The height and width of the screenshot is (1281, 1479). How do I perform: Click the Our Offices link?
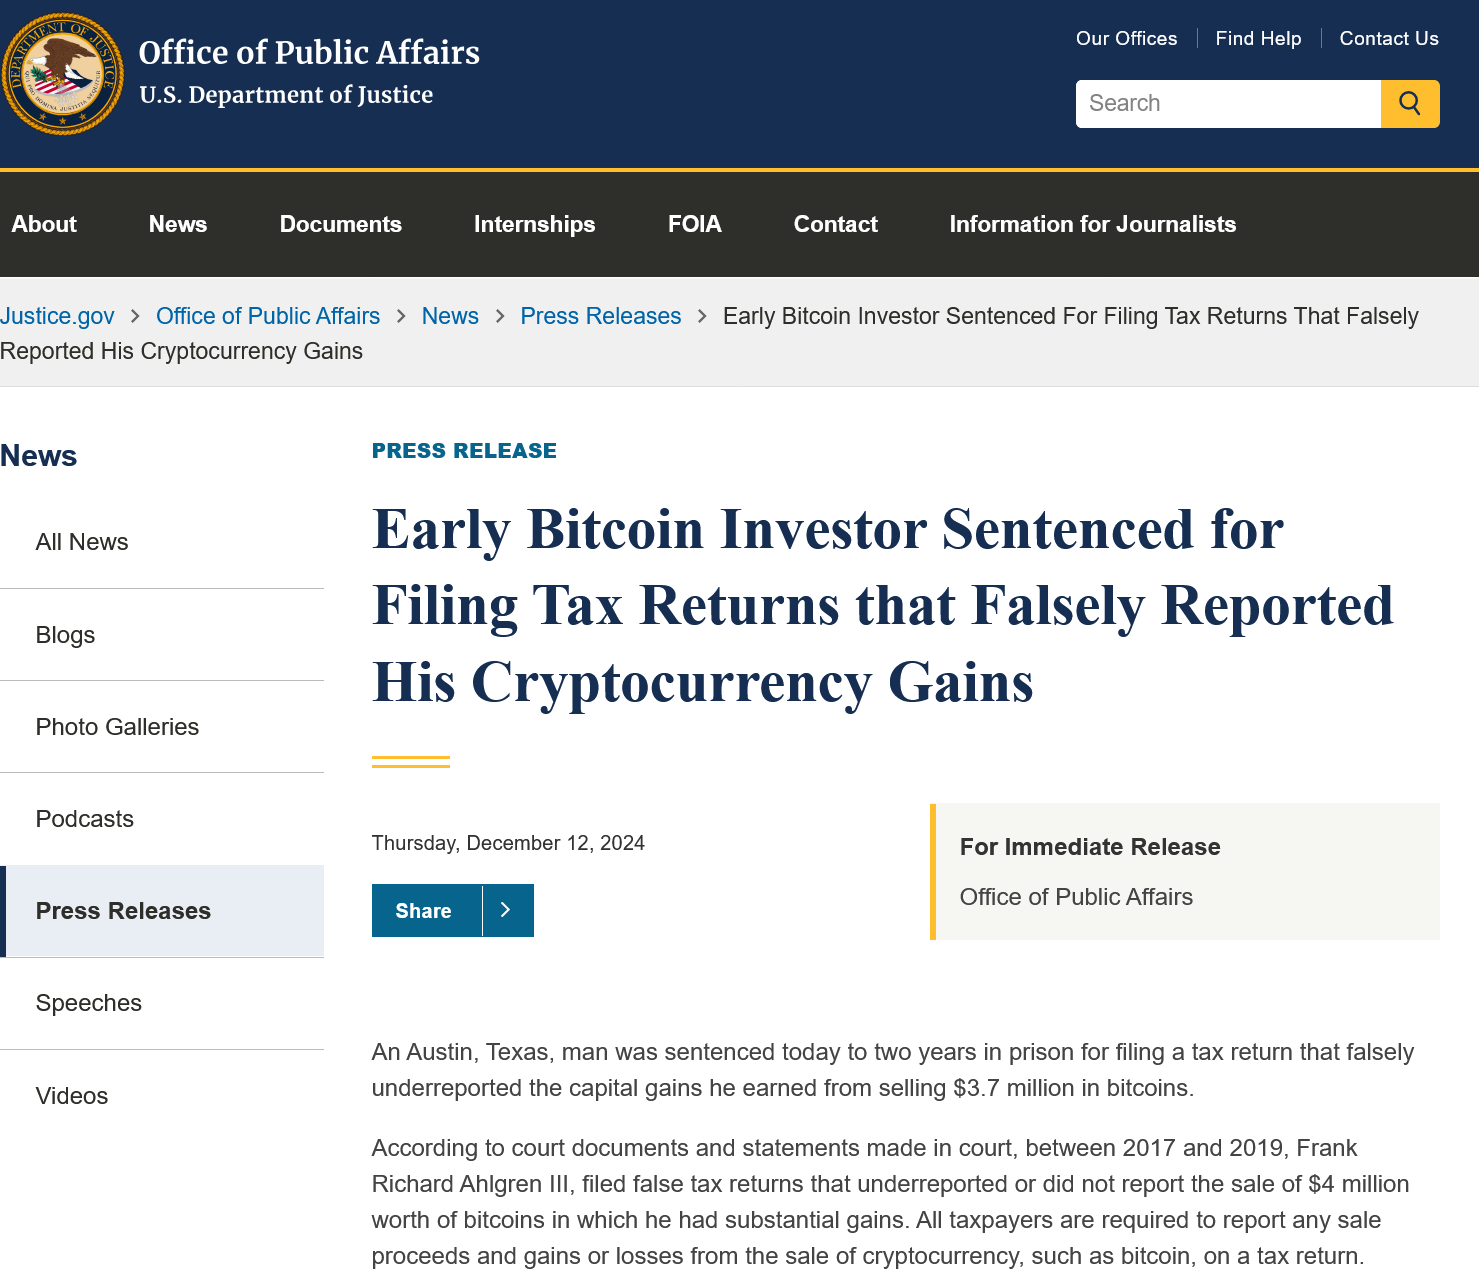click(1127, 38)
